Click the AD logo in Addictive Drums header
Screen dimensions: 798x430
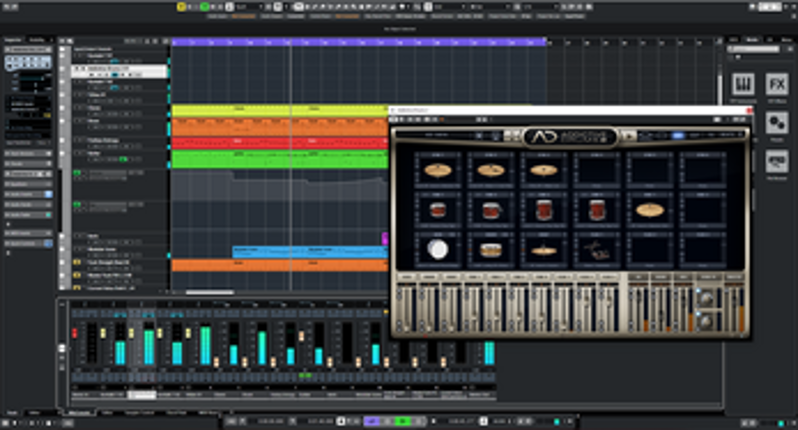tap(570, 136)
